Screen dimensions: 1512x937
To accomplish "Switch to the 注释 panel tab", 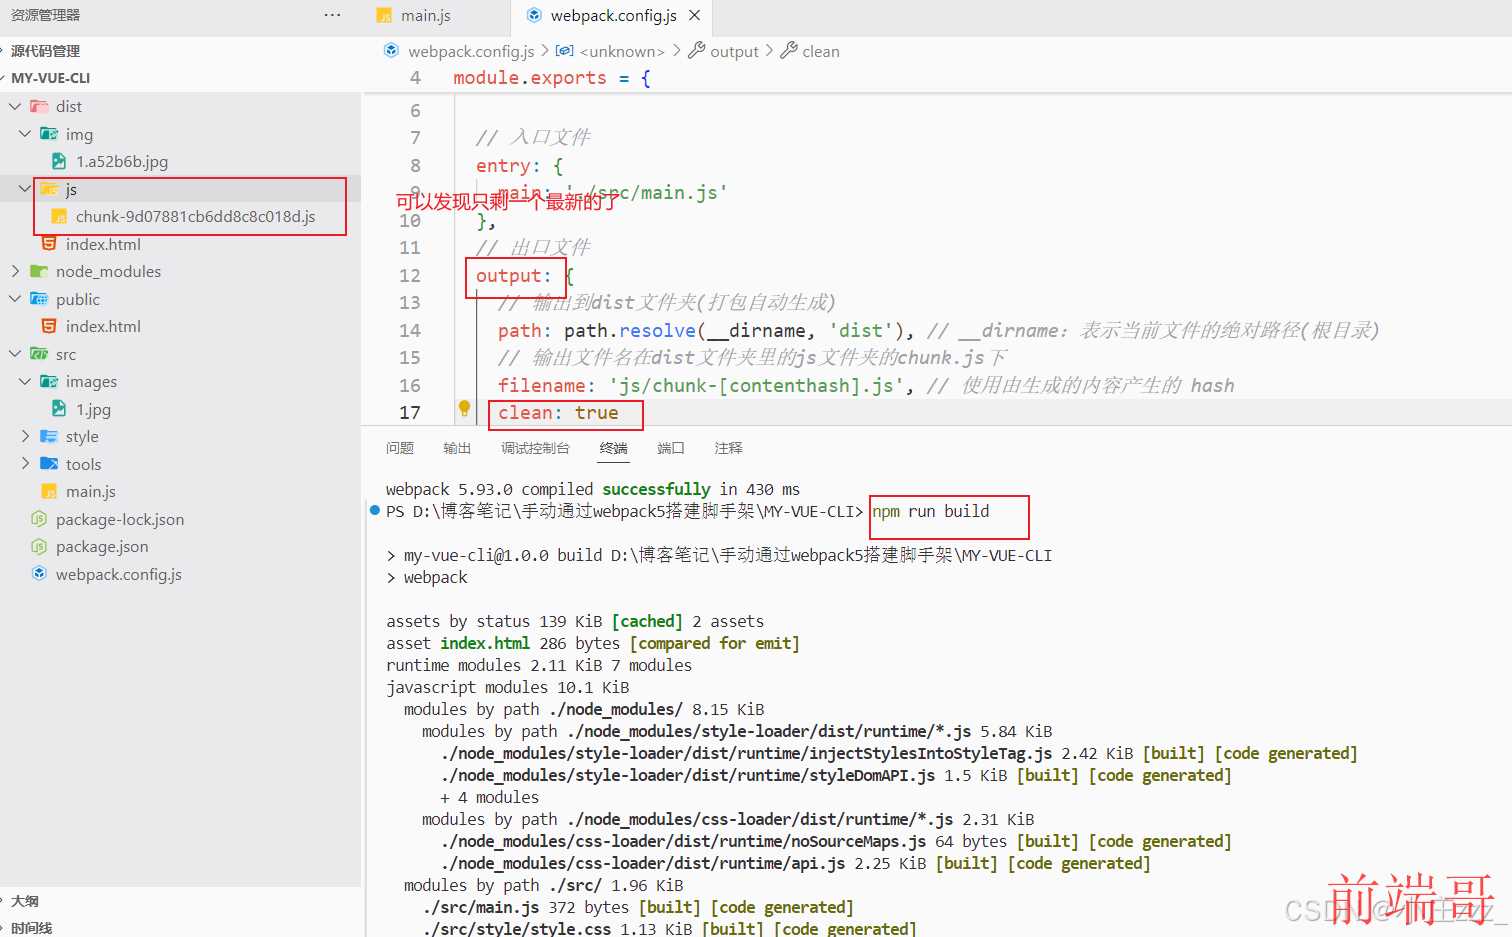I will [729, 448].
